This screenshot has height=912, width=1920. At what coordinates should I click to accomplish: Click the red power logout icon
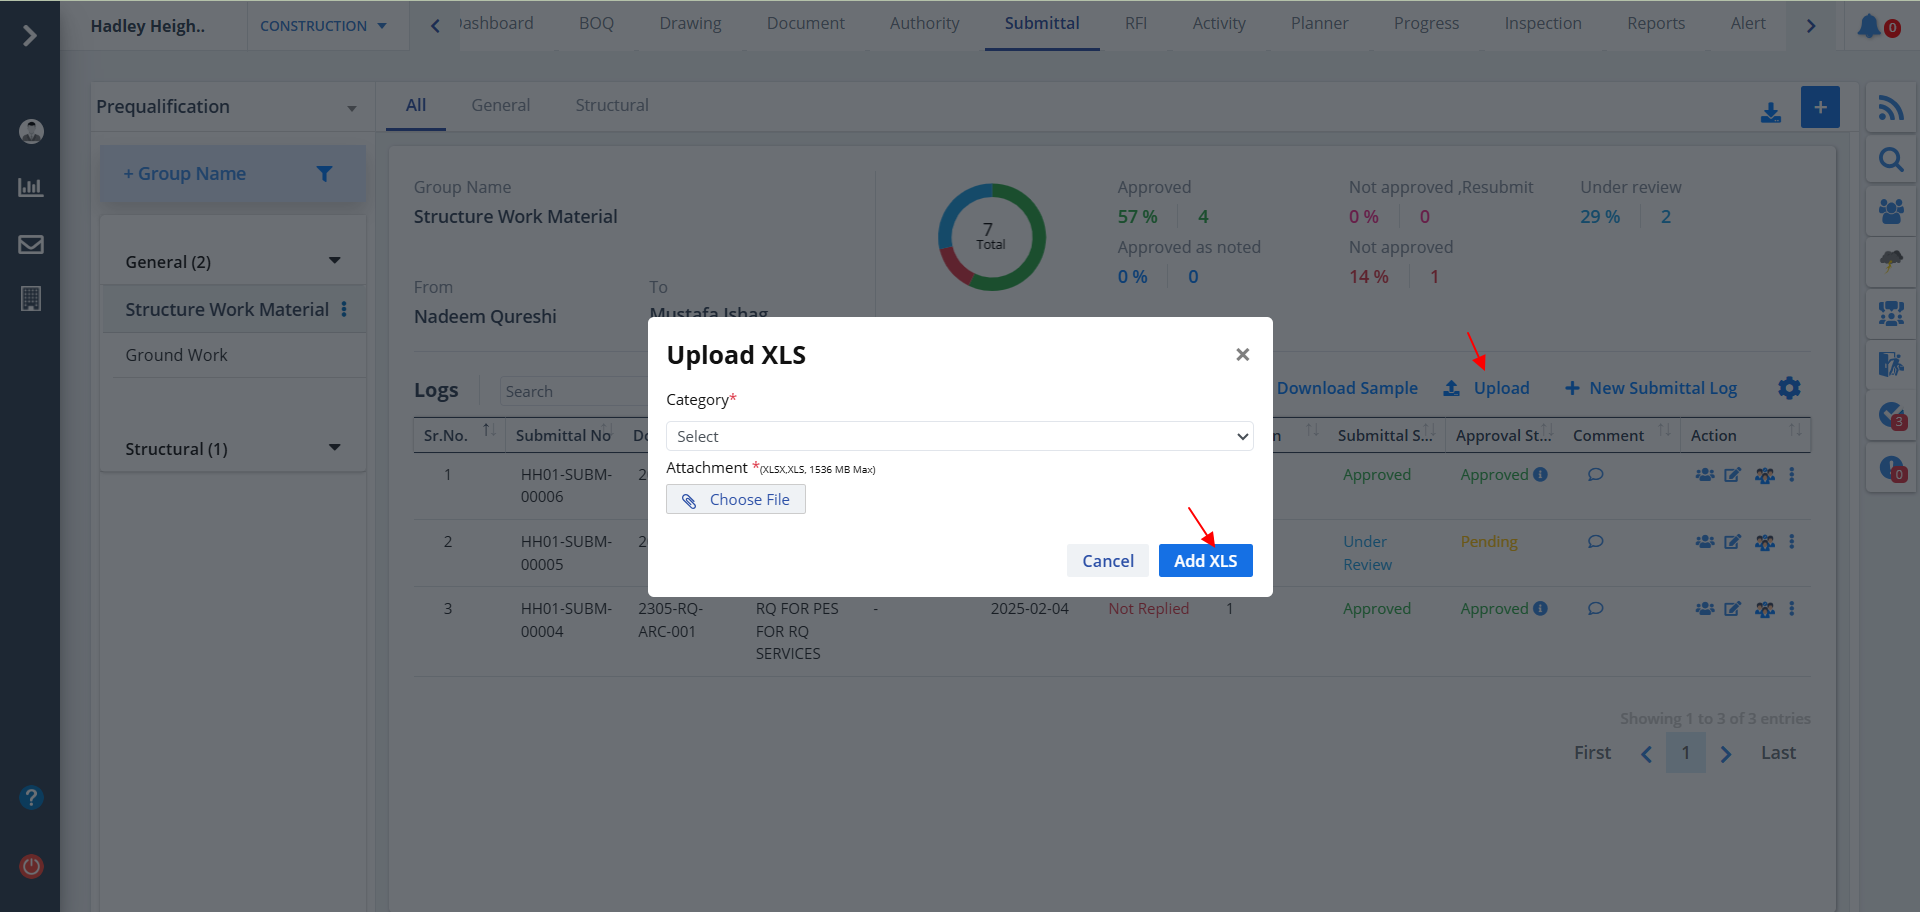pyautogui.click(x=31, y=866)
